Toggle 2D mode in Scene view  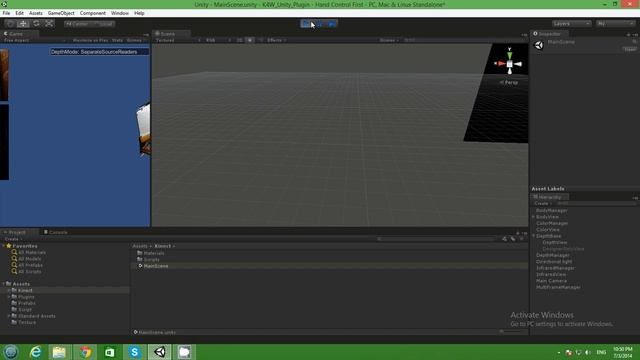coord(240,40)
